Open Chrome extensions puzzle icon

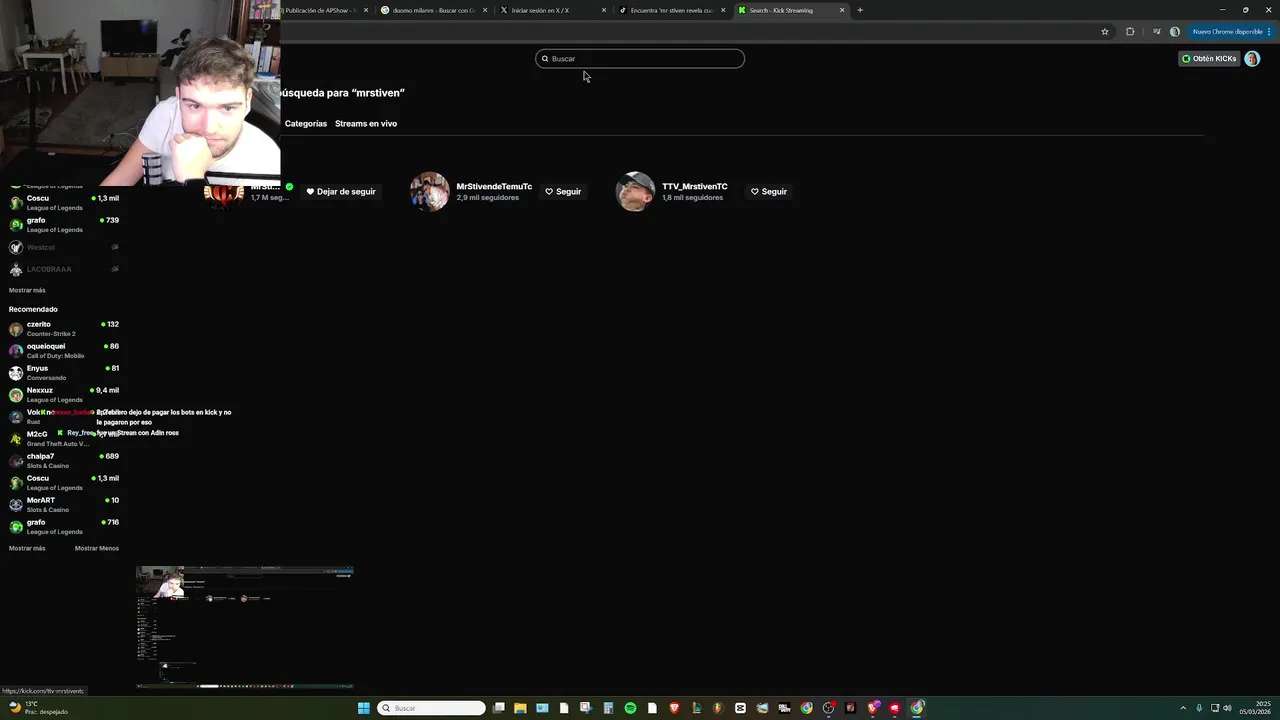(x=1130, y=32)
